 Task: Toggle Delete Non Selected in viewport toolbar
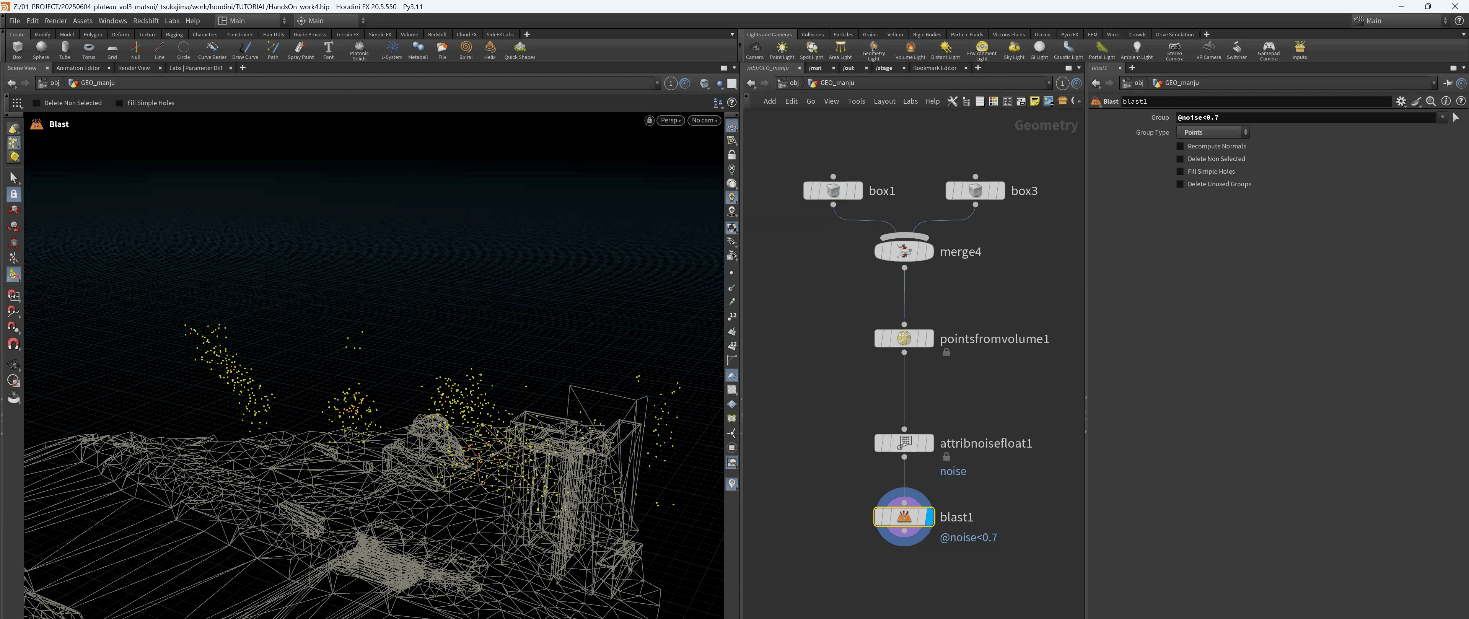38,103
